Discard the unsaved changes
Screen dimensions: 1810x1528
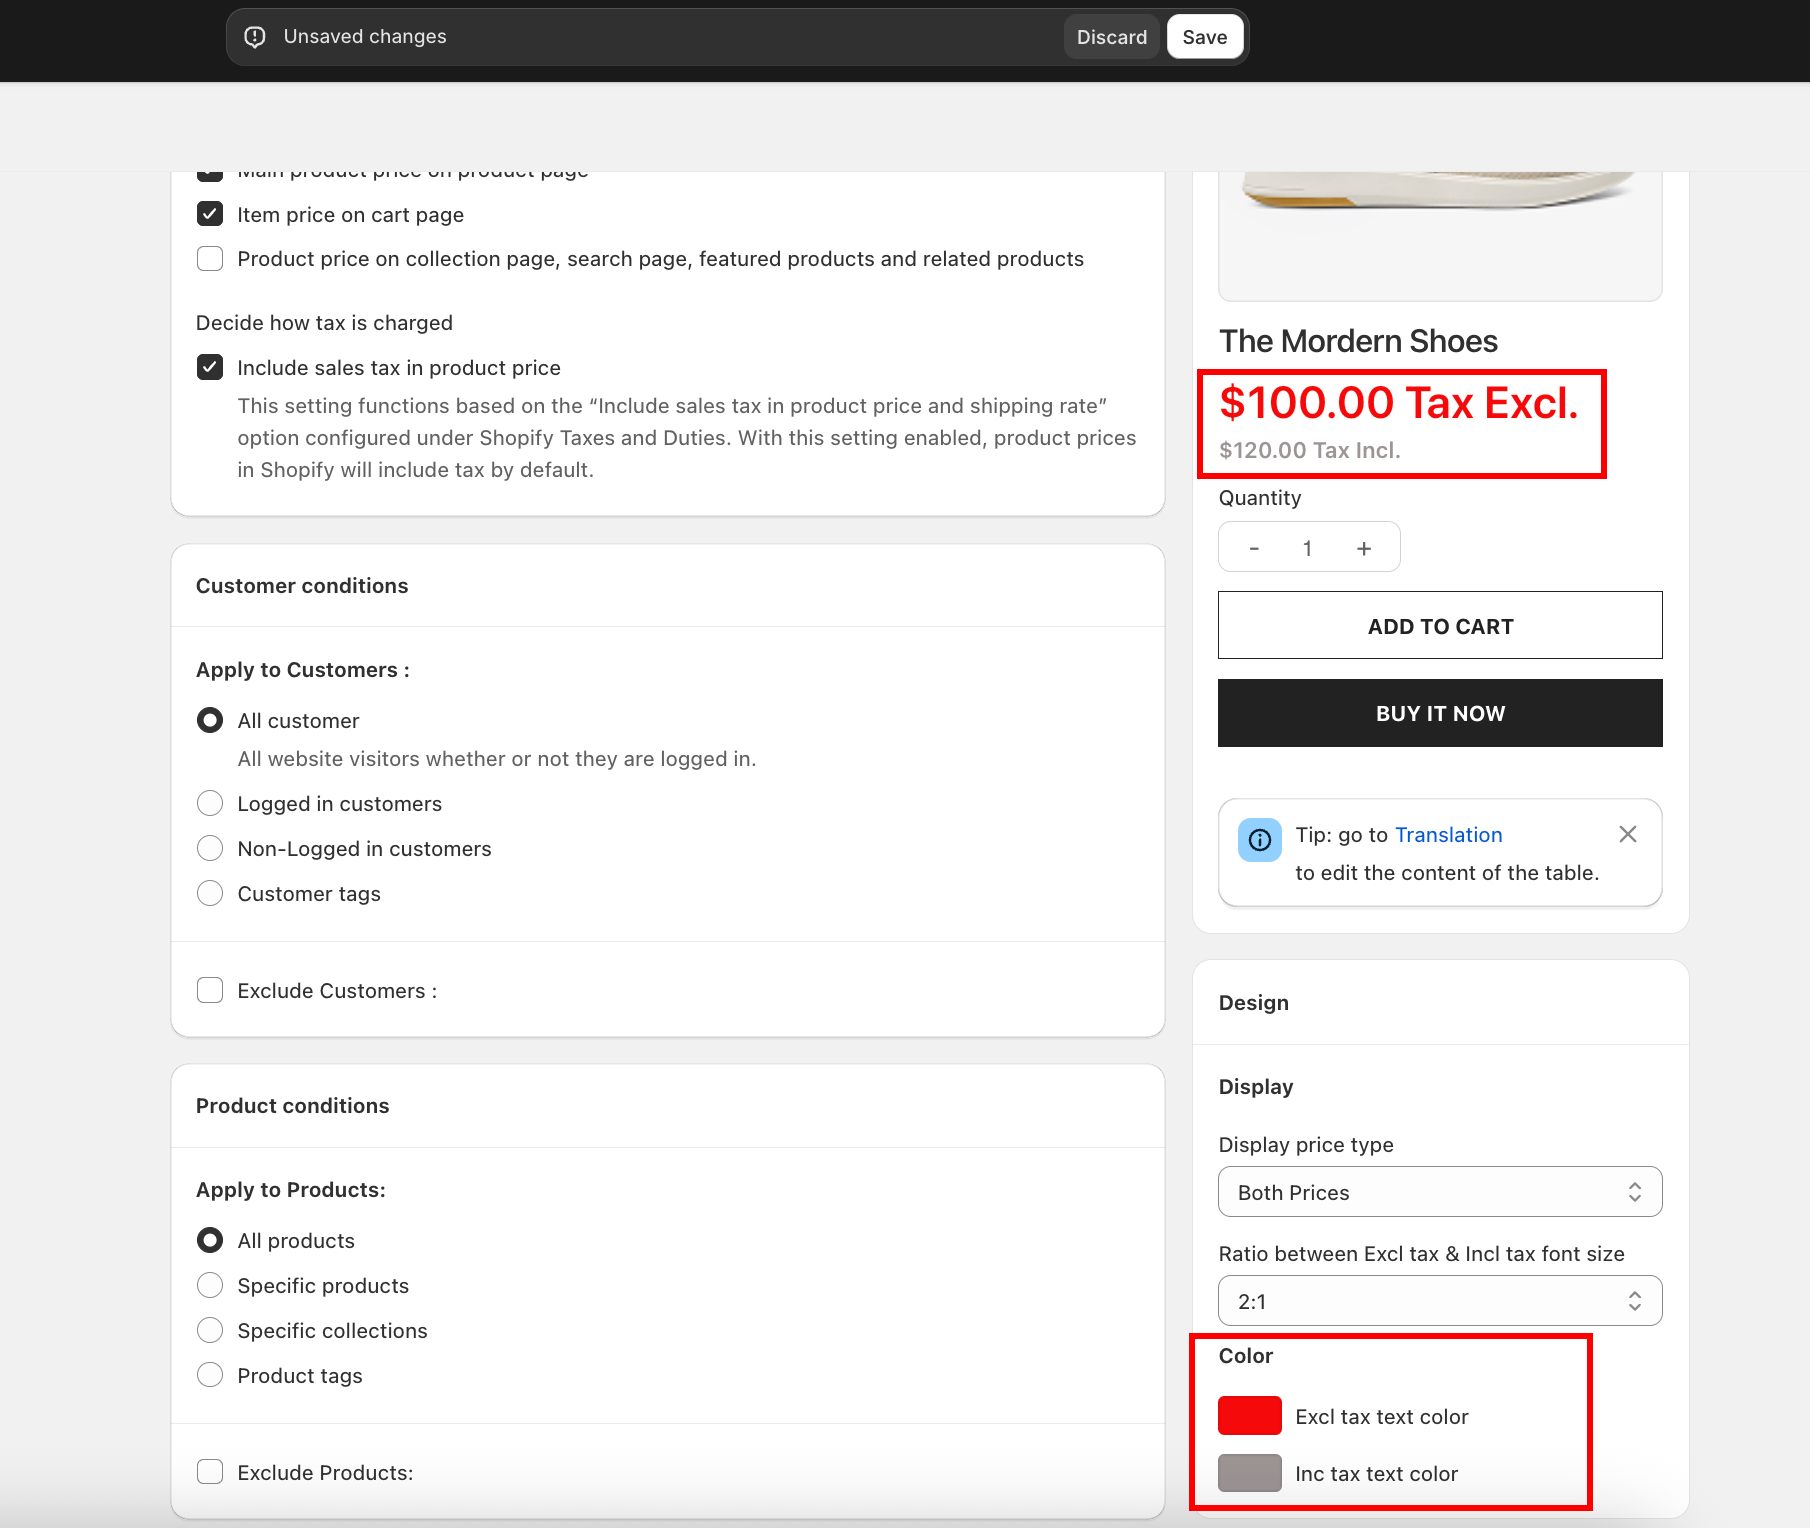[1111, 37]
